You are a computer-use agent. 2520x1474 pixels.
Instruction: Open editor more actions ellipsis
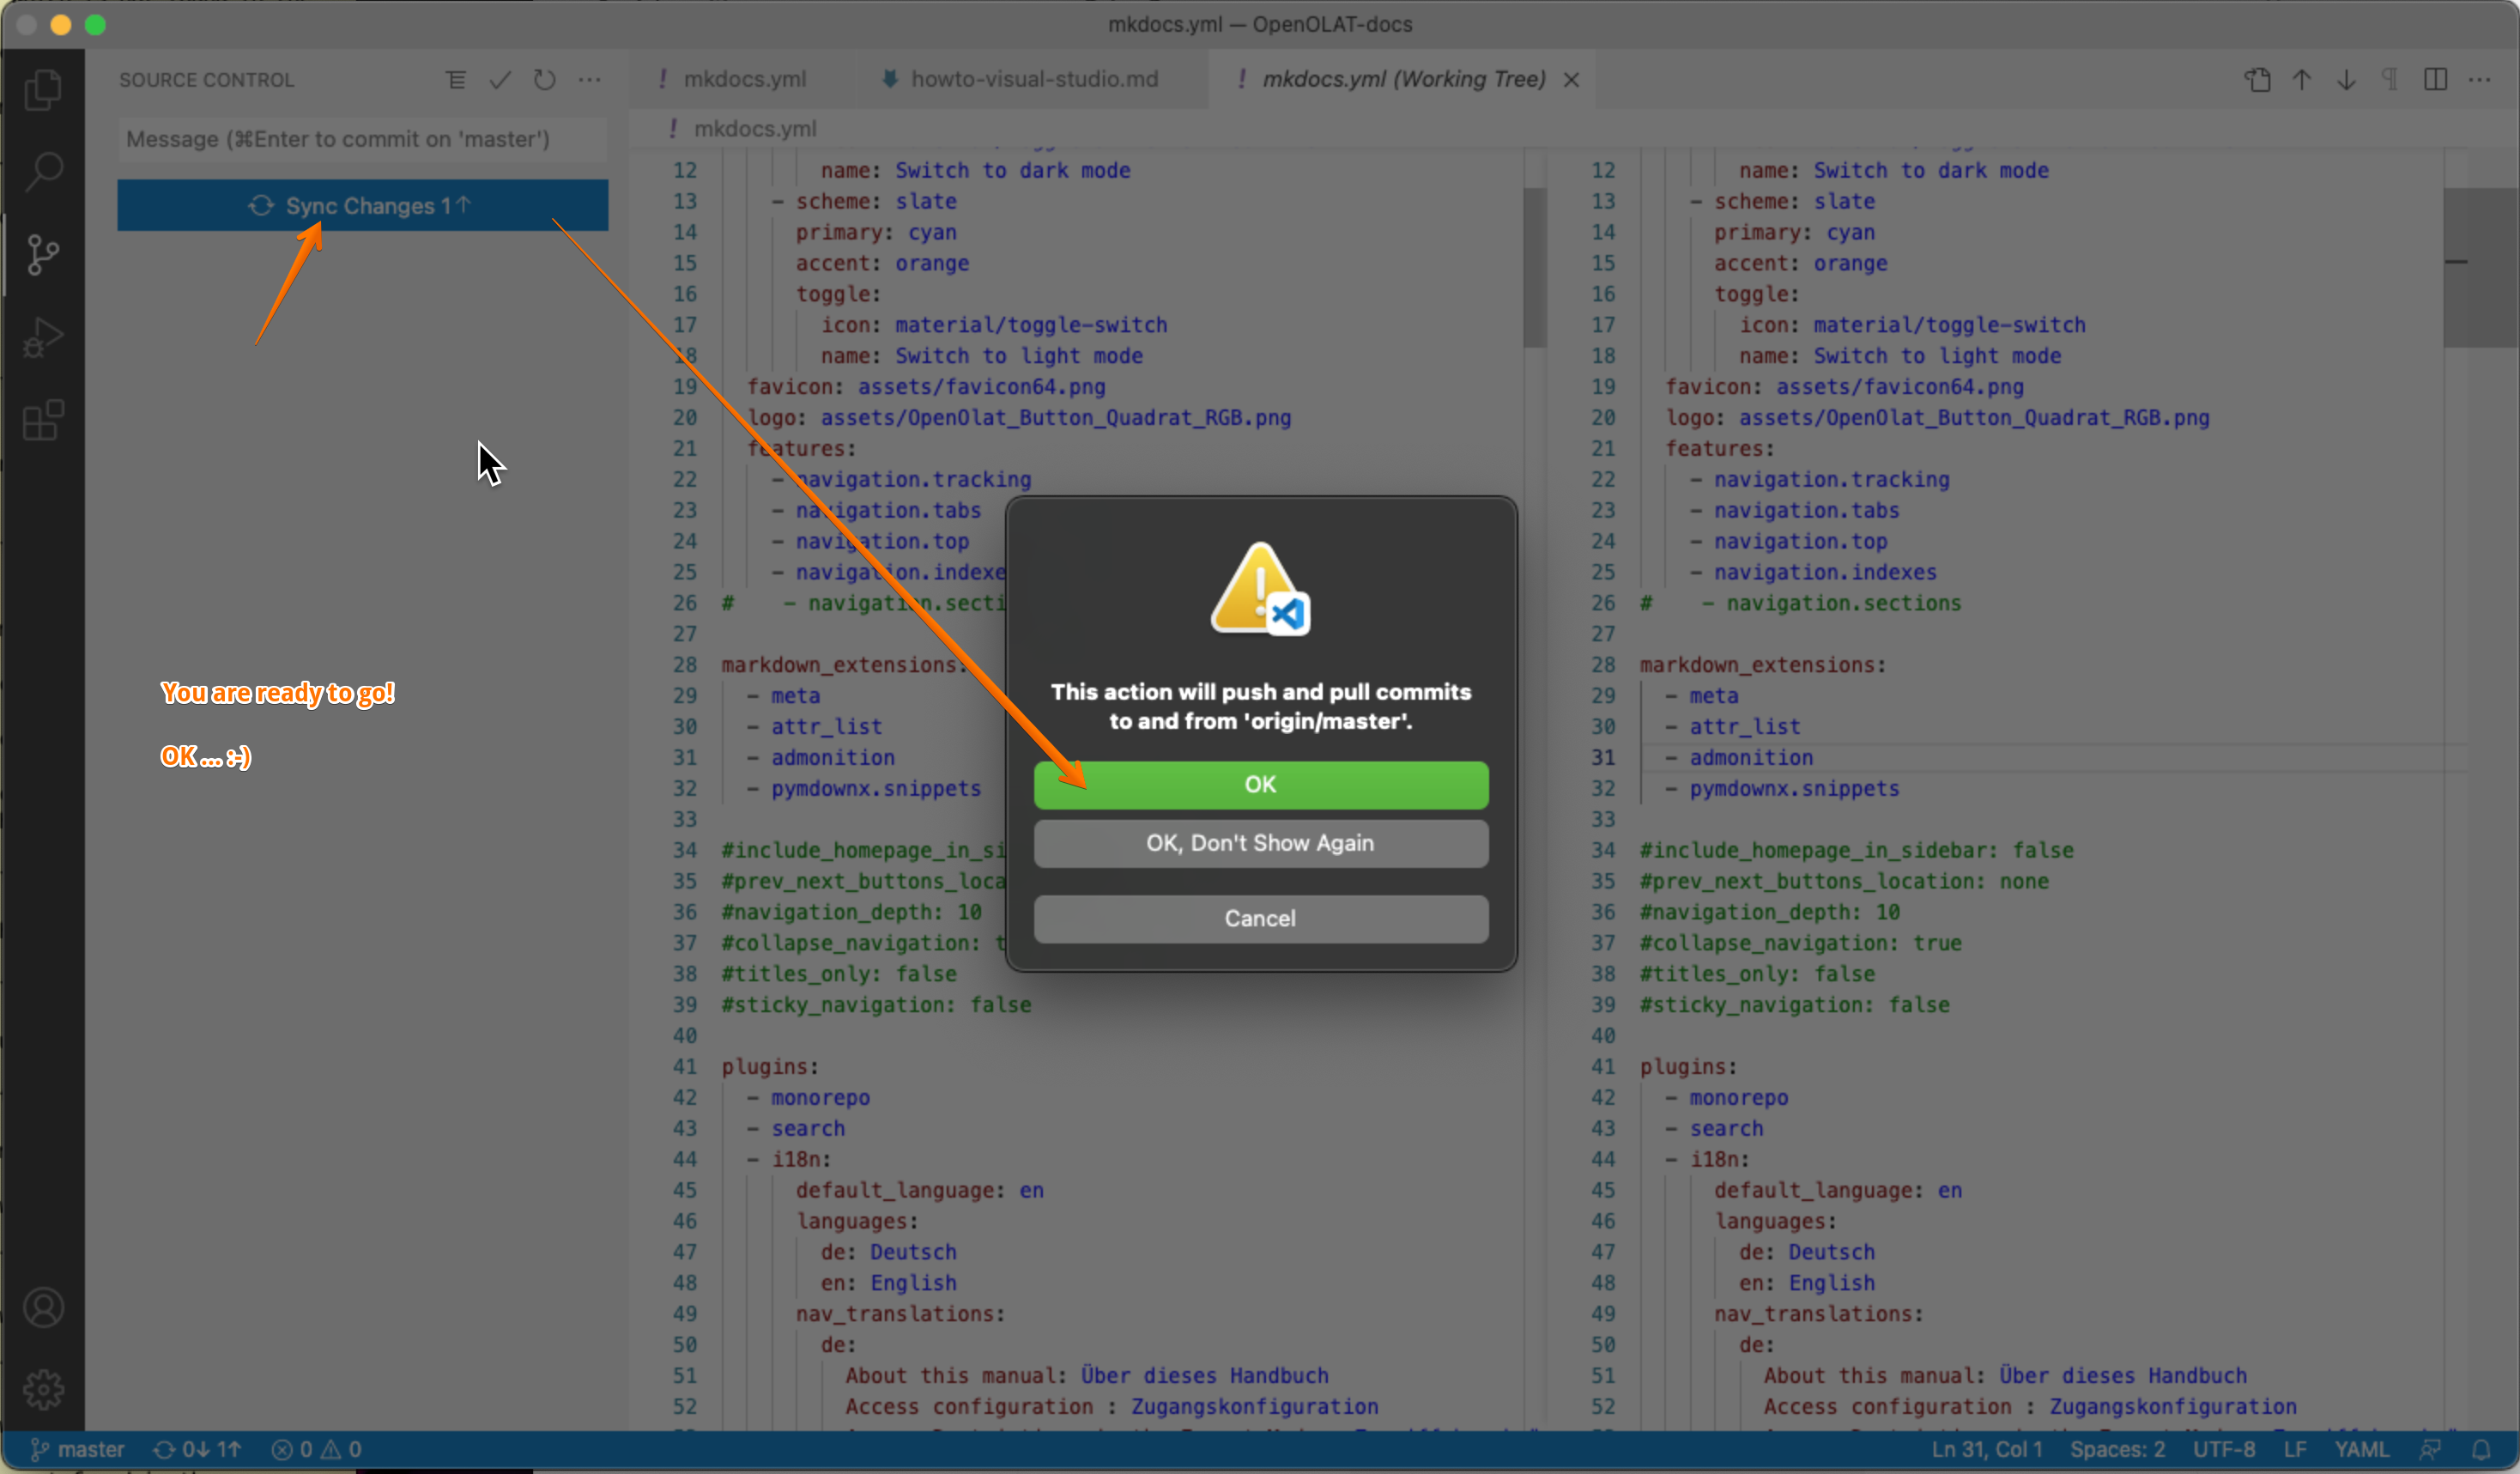(x=2480, y=80)
